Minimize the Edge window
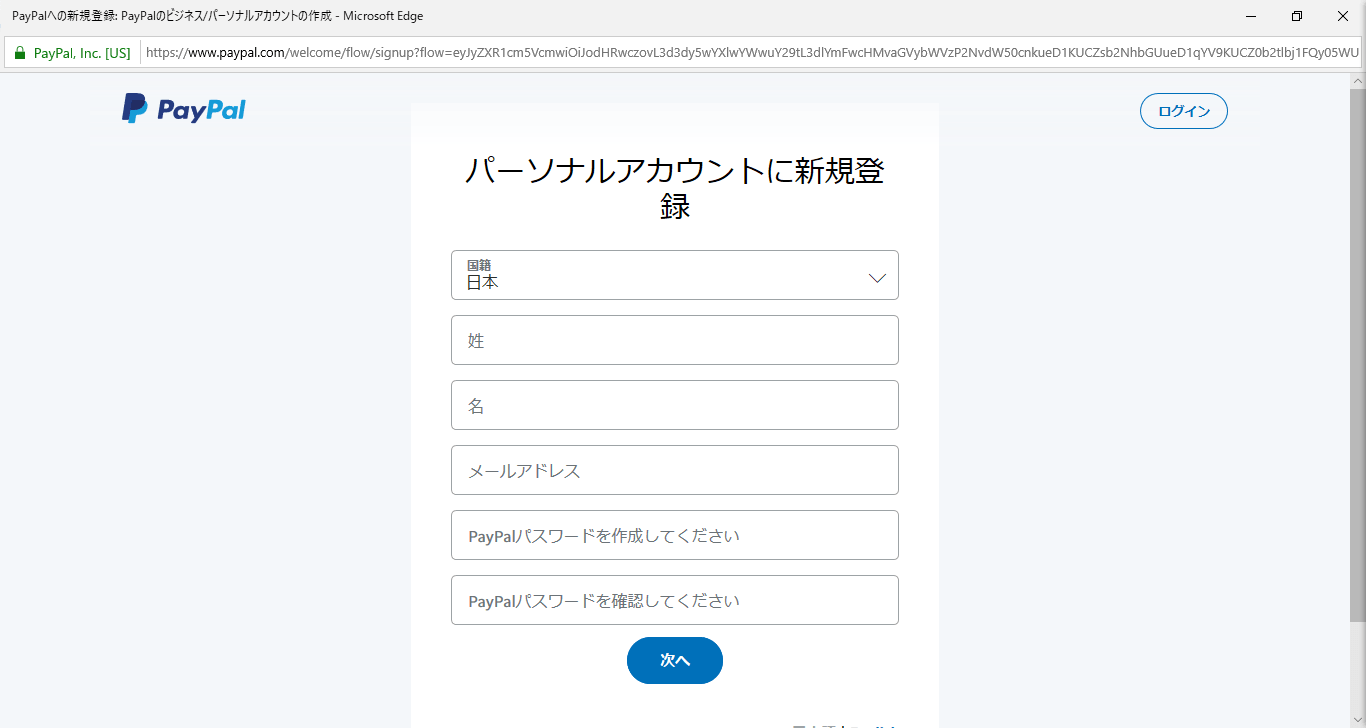The height and width of the screenshot is (728, 1366). point(1251,16)
